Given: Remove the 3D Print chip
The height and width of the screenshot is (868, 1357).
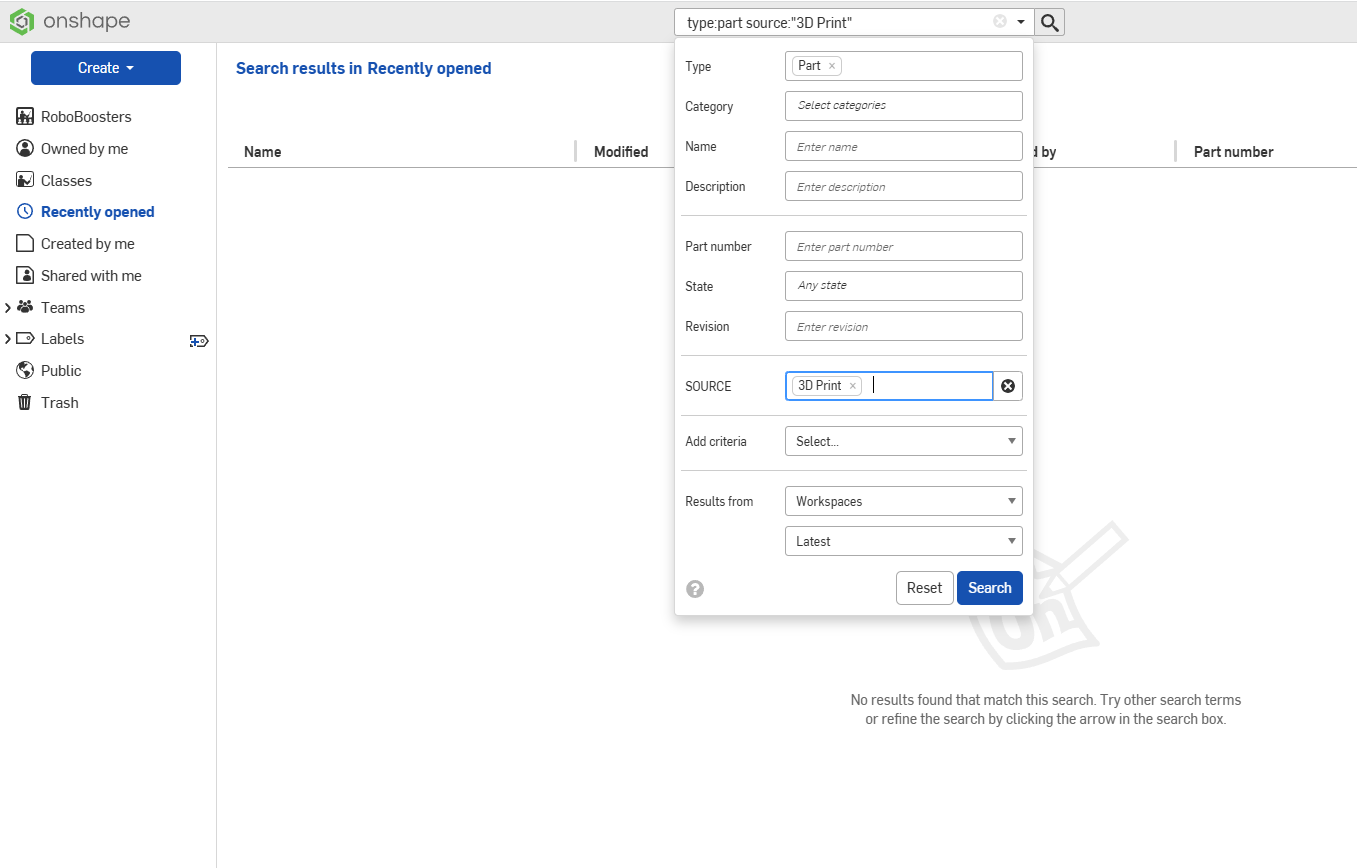Looking at the screenshot, I should 853,386.
